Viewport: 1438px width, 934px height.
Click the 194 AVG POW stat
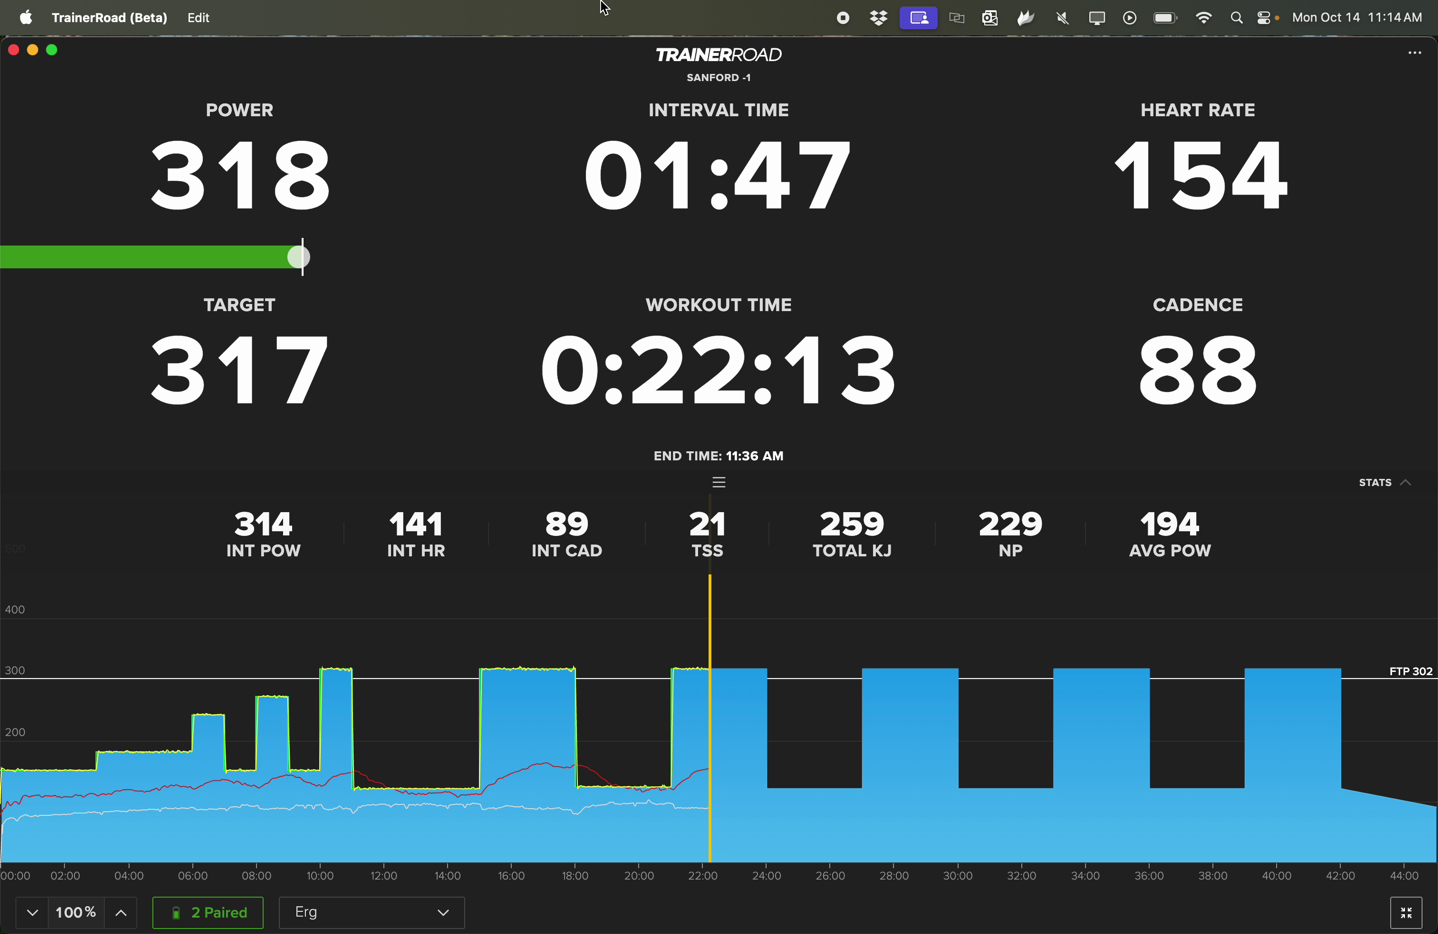1170,534
